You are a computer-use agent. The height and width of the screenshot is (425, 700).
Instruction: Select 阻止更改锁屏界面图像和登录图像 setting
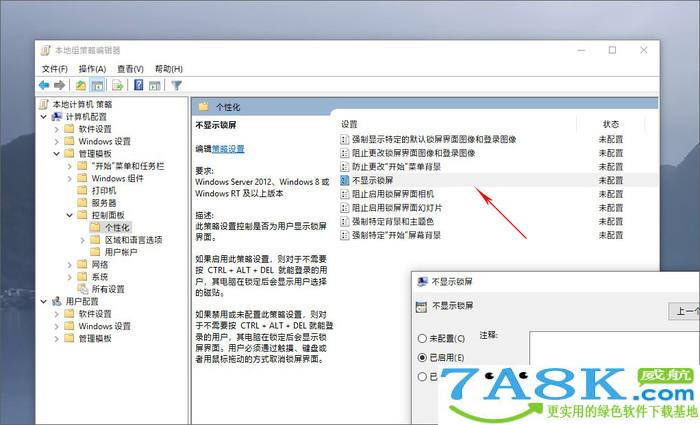click(413, 153)
